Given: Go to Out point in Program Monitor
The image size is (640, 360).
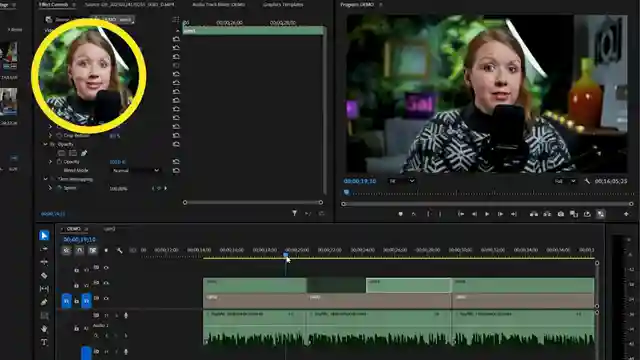Looking at the screenshot, I should [514, 214].
